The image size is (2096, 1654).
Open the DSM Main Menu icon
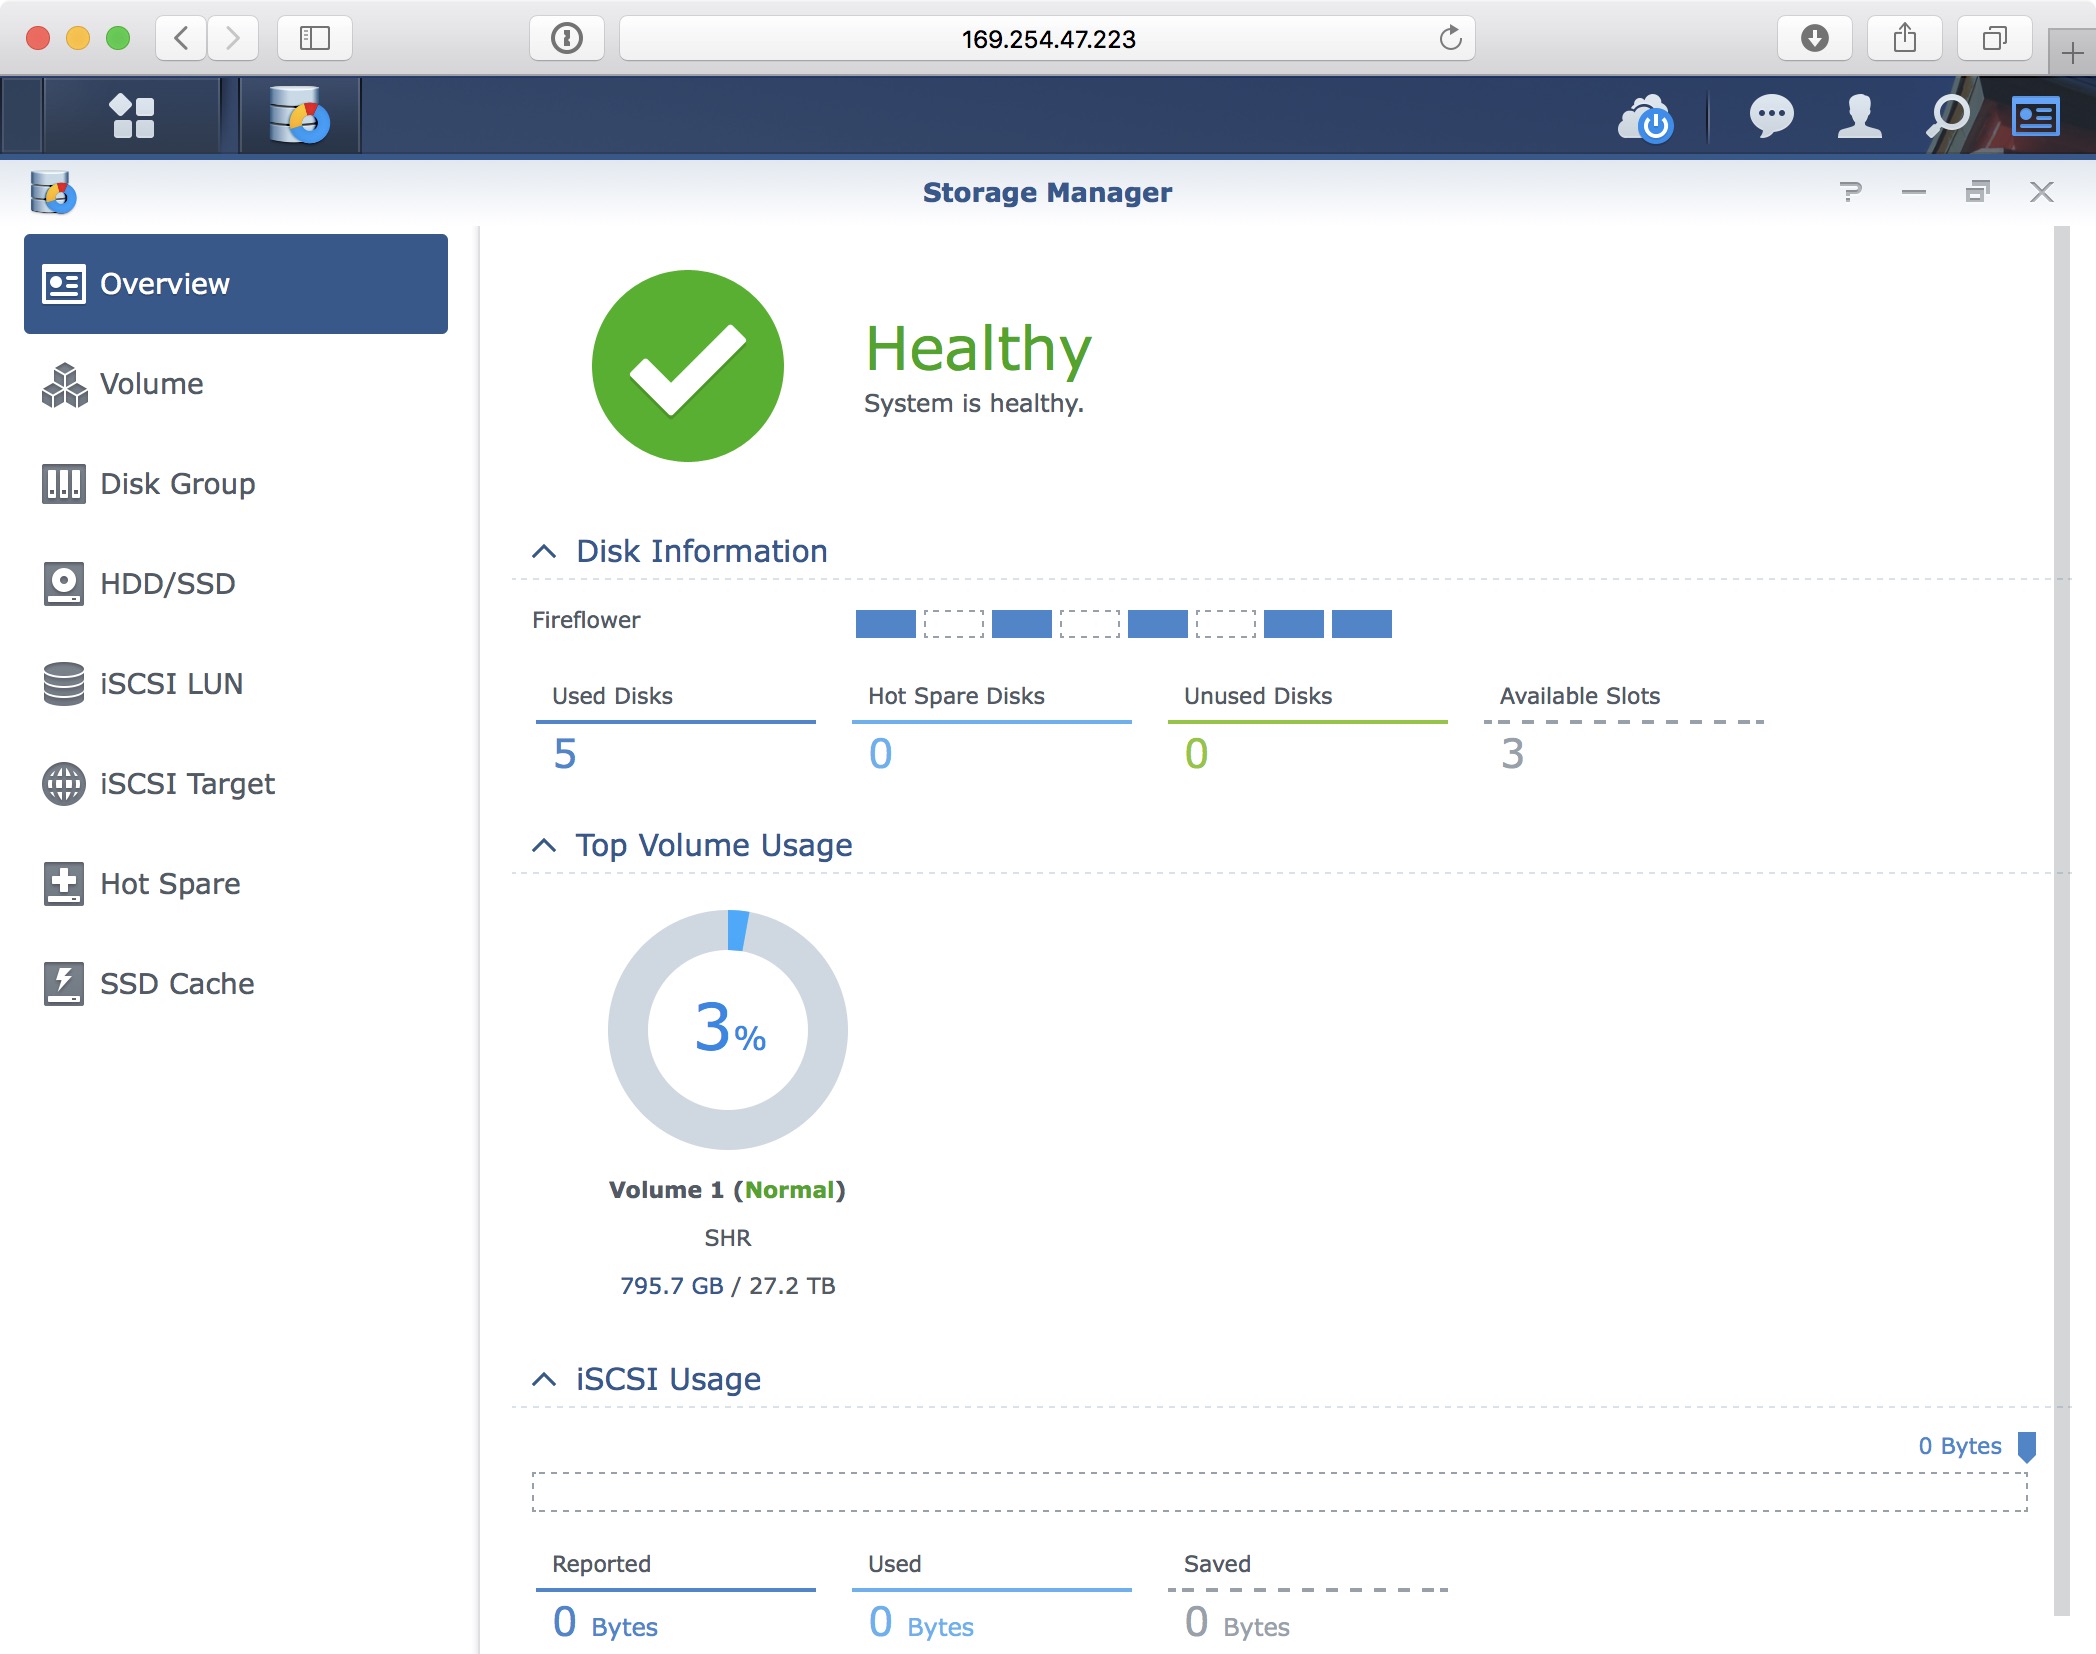coord(132,116)
